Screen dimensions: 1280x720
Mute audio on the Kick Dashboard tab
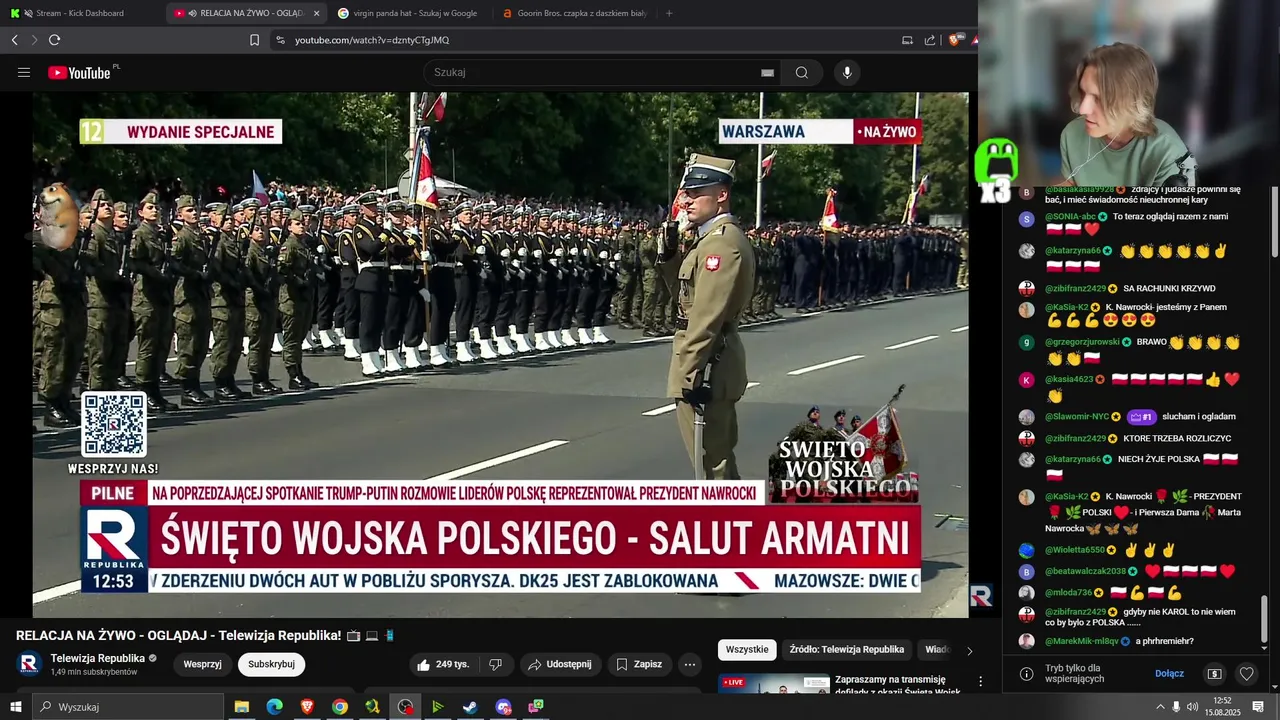pos(28,13)
